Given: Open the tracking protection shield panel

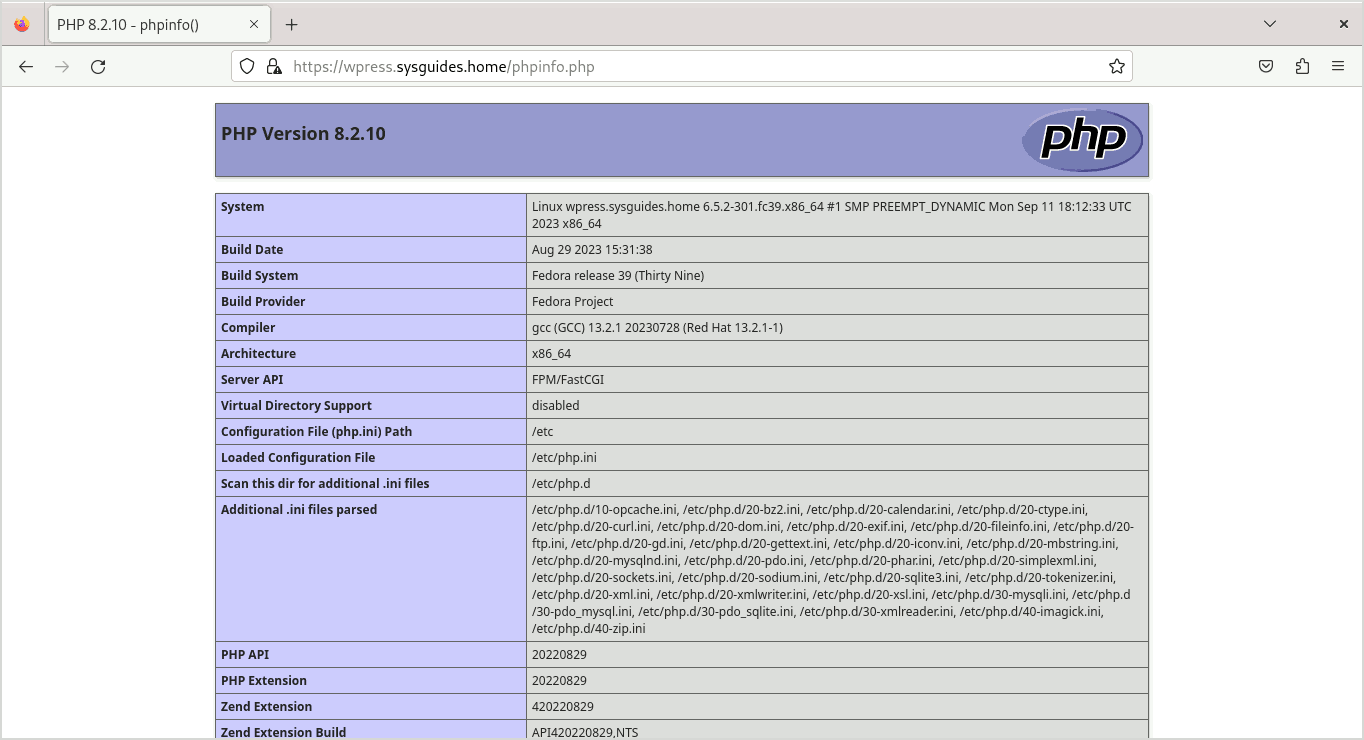Looking at the screenshot, I should coord(246,66).
